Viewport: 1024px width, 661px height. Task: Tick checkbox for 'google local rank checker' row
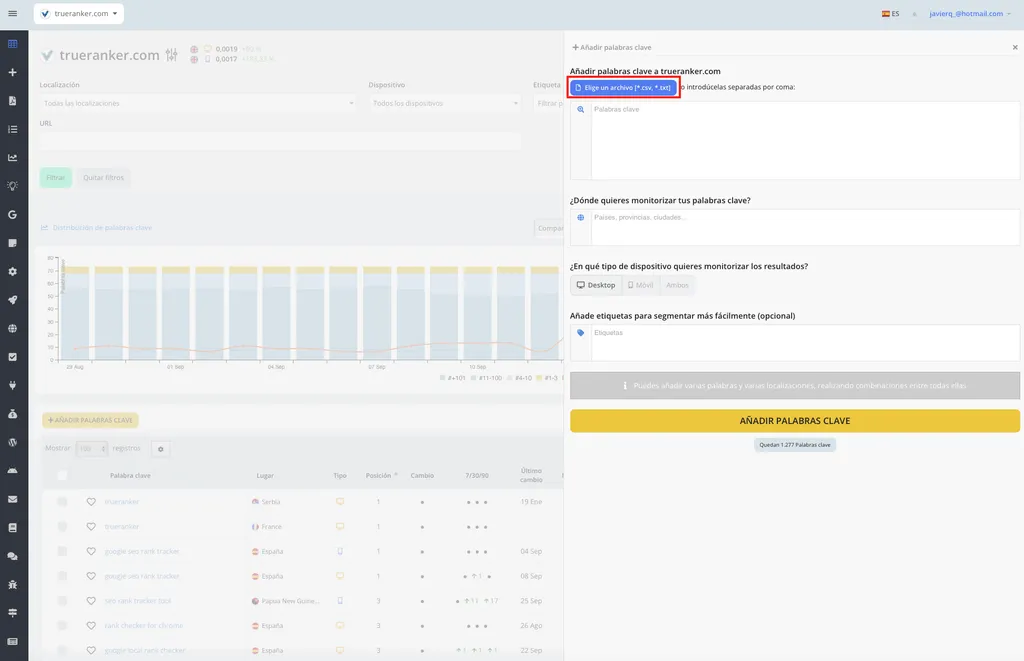click(62, 651)
